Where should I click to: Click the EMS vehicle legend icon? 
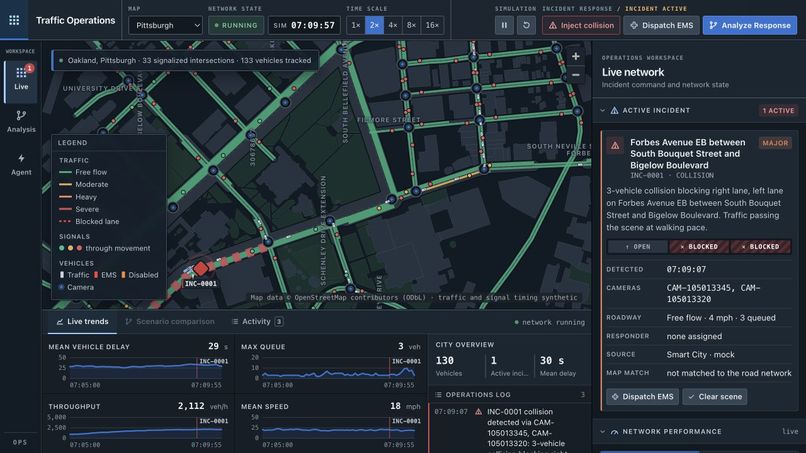(x=96, y=275)
